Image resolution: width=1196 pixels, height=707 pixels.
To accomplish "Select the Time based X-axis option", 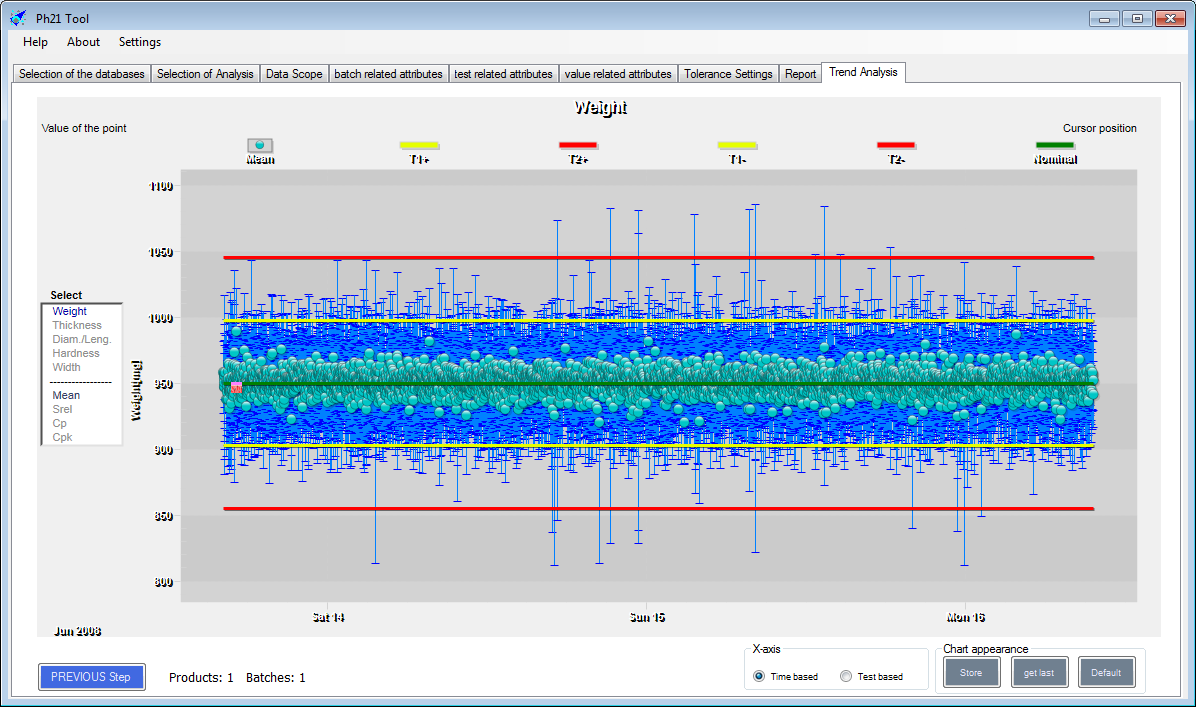I will (x=760, y=677).
